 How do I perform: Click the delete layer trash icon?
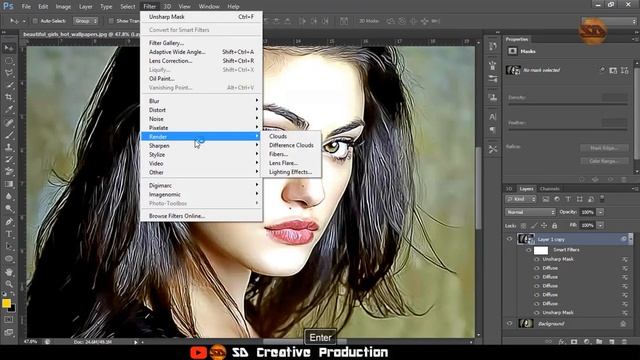pyautogui.click(x=624, y=342)
